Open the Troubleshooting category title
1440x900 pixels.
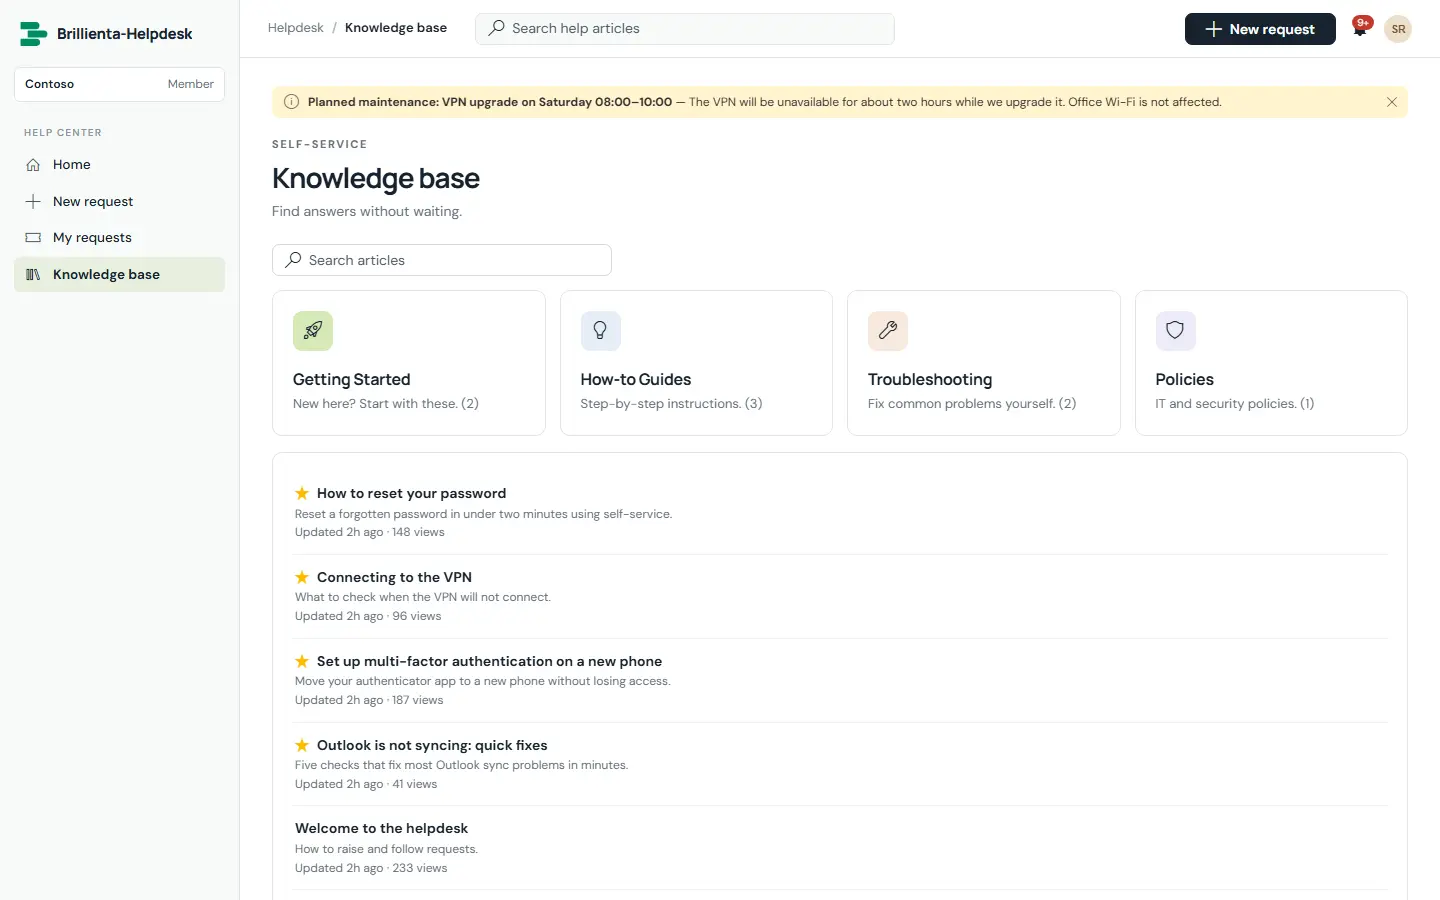(930, 380)
